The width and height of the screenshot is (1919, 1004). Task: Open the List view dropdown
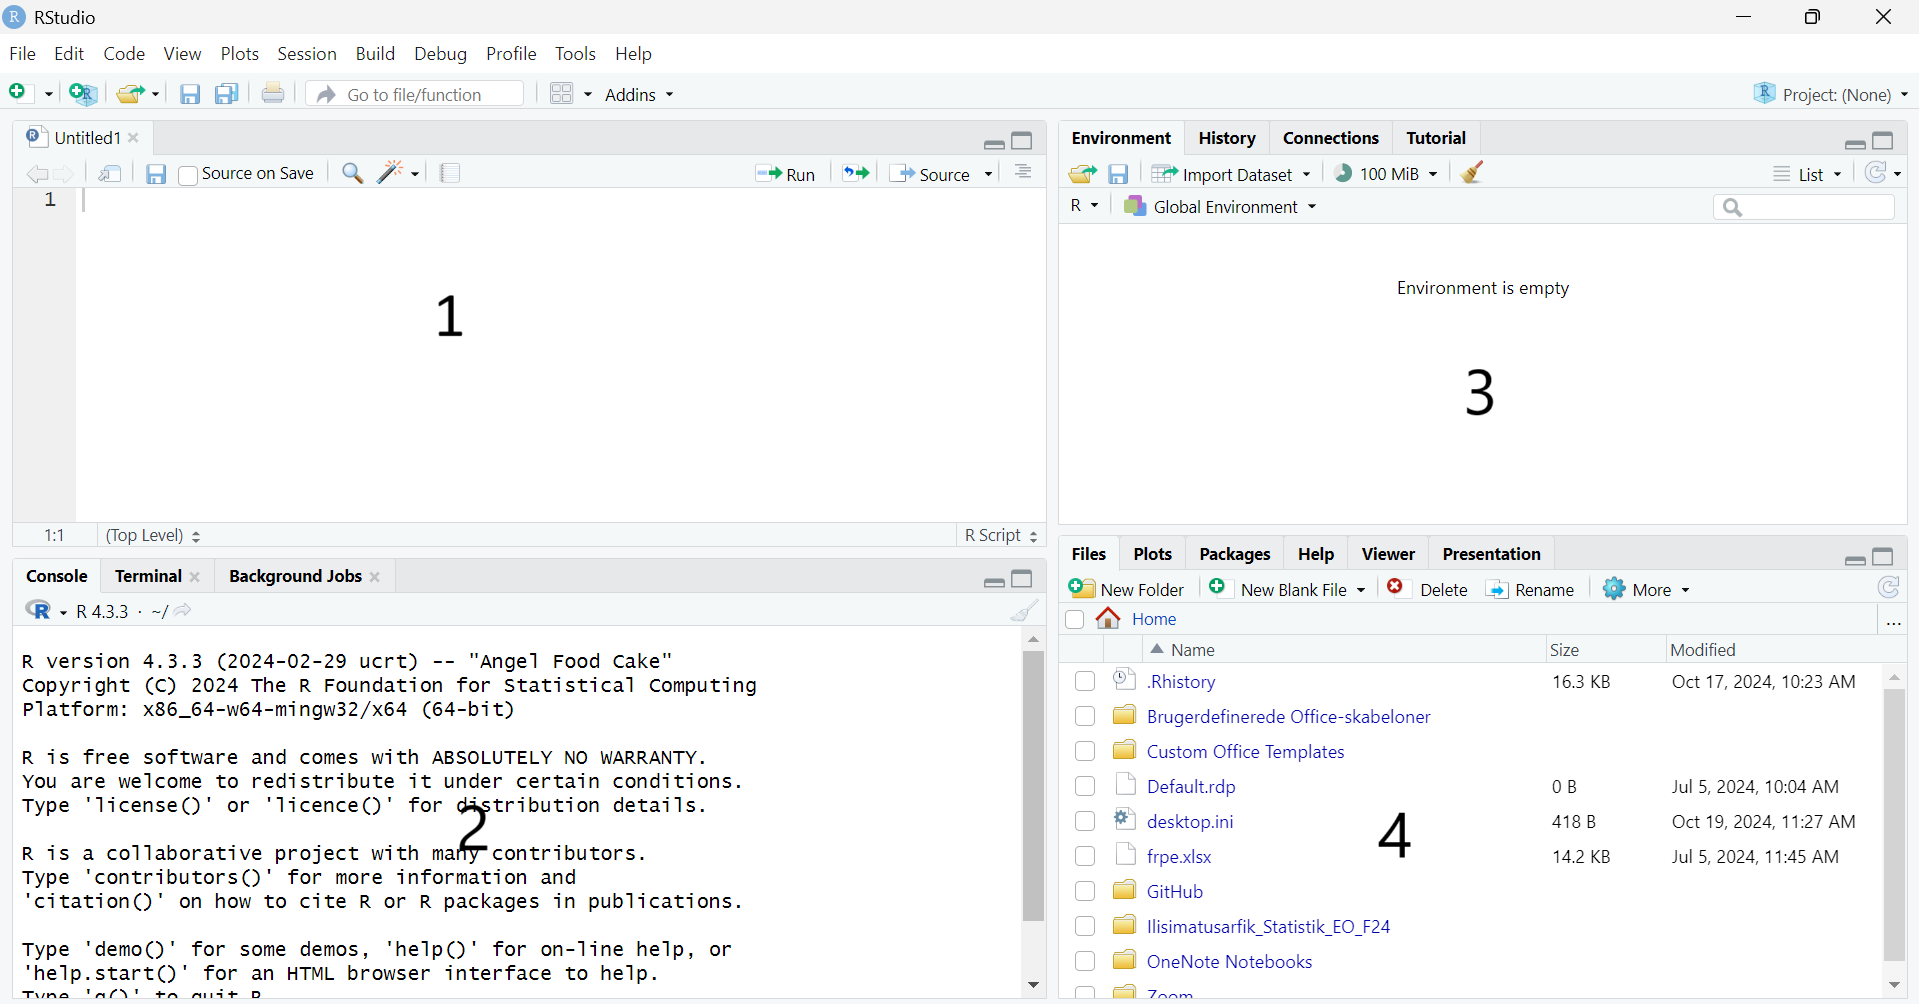tap(1807, 174)
